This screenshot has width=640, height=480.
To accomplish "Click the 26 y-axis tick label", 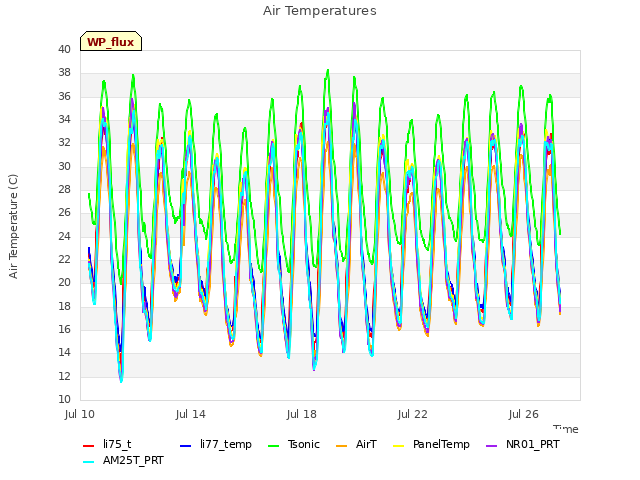I will point(64,213).
